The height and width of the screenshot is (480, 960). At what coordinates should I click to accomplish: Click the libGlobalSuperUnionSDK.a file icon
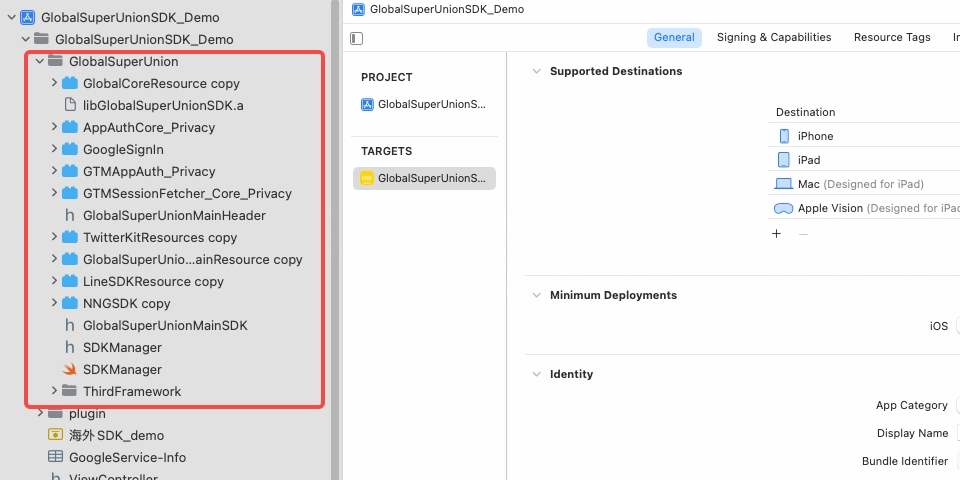point(70,105)
